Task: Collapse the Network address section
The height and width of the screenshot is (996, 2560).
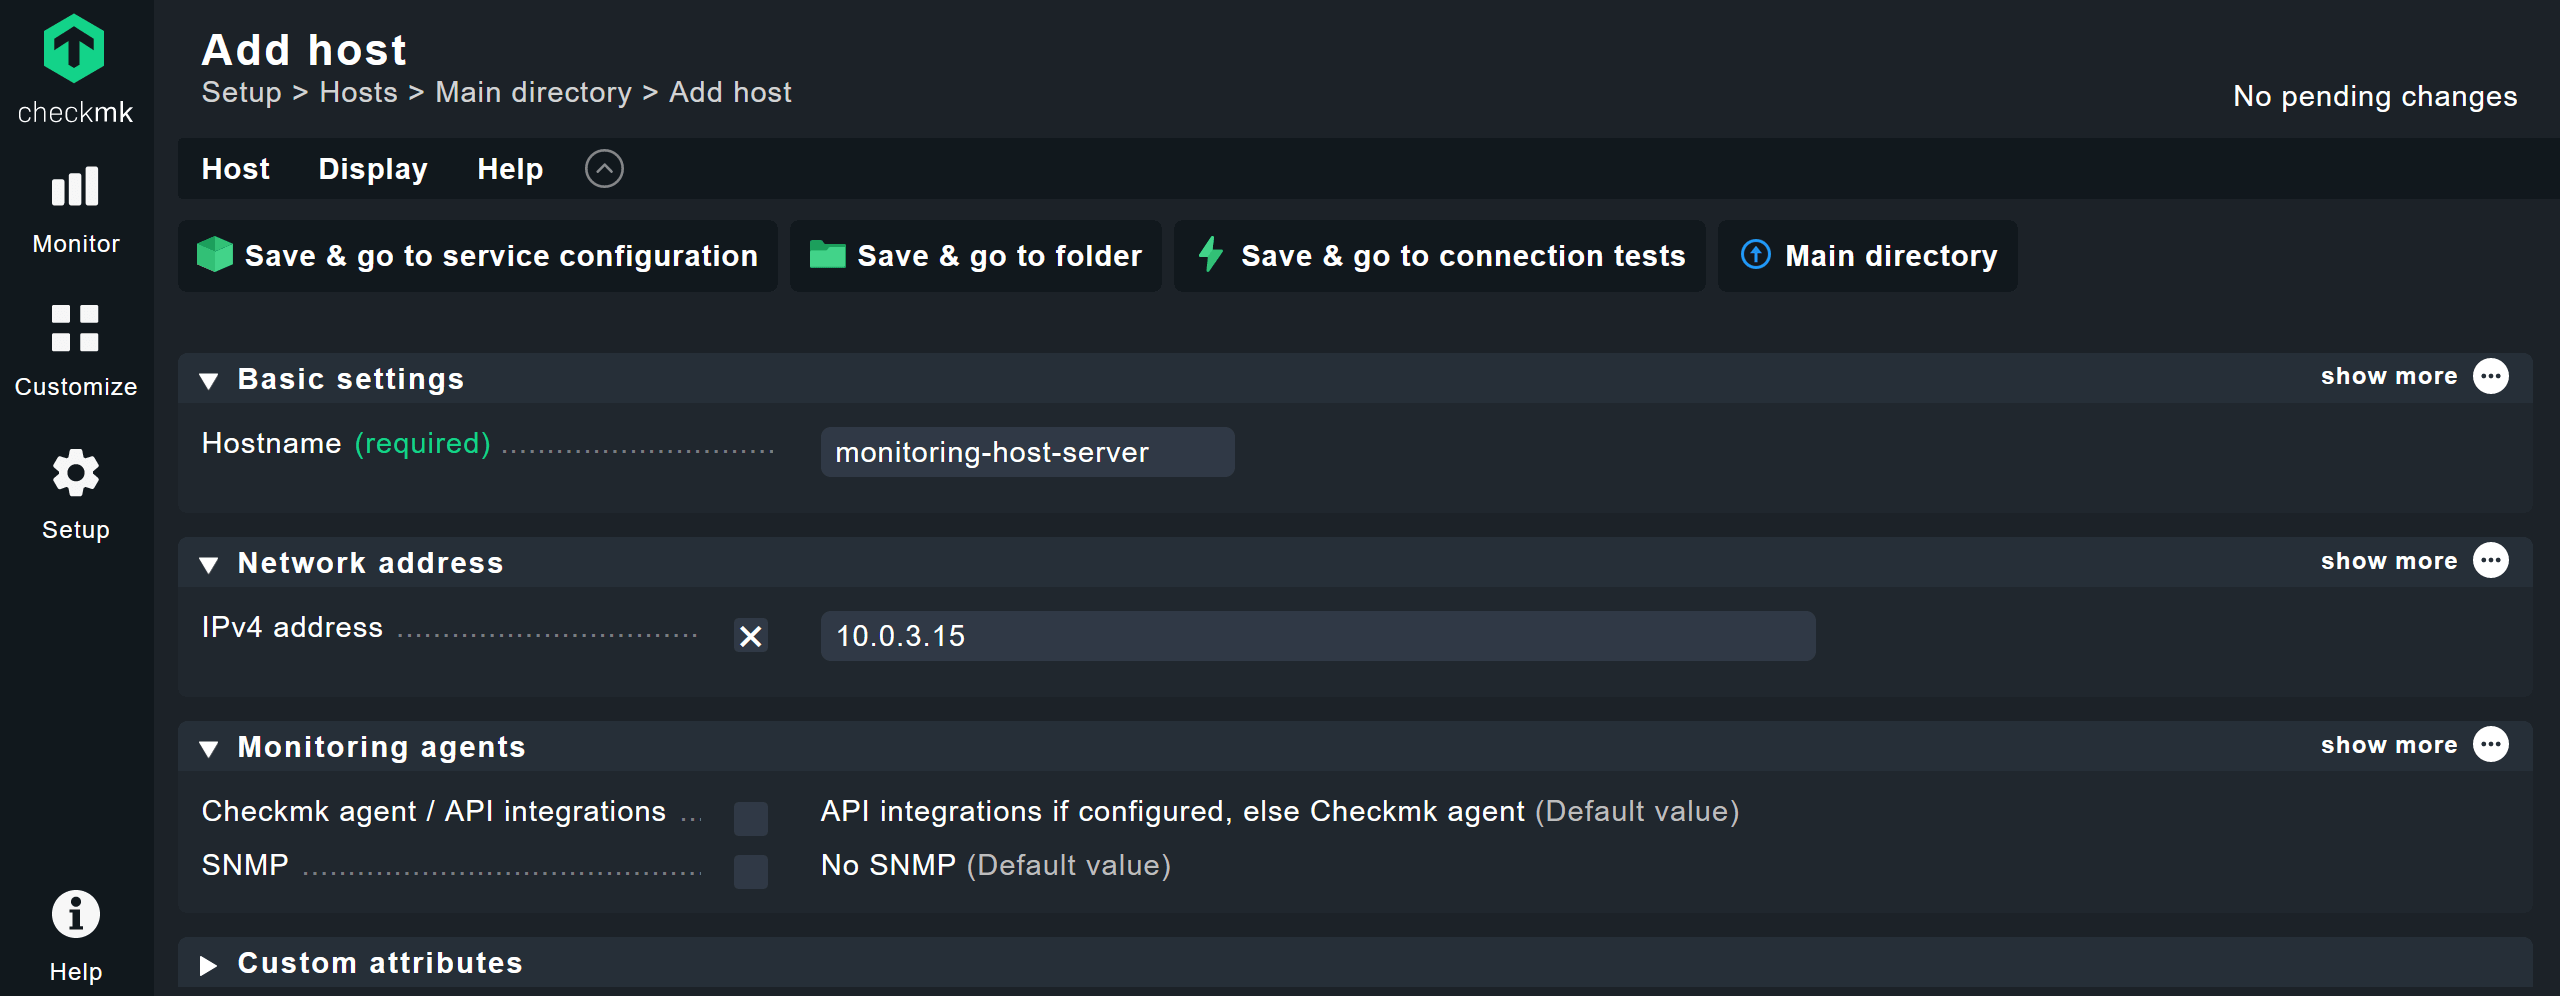Action: (x=209, y=564)
